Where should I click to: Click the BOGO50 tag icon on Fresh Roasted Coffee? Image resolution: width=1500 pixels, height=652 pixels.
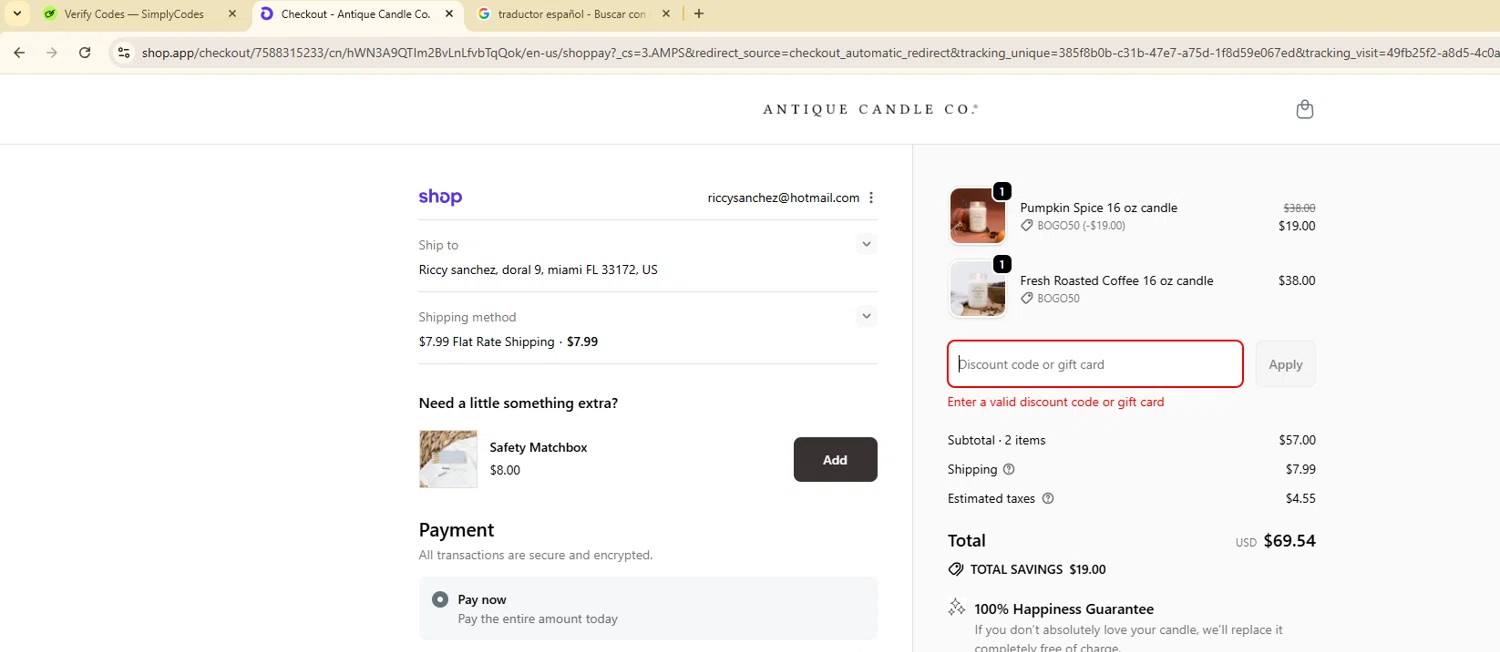1026,298
